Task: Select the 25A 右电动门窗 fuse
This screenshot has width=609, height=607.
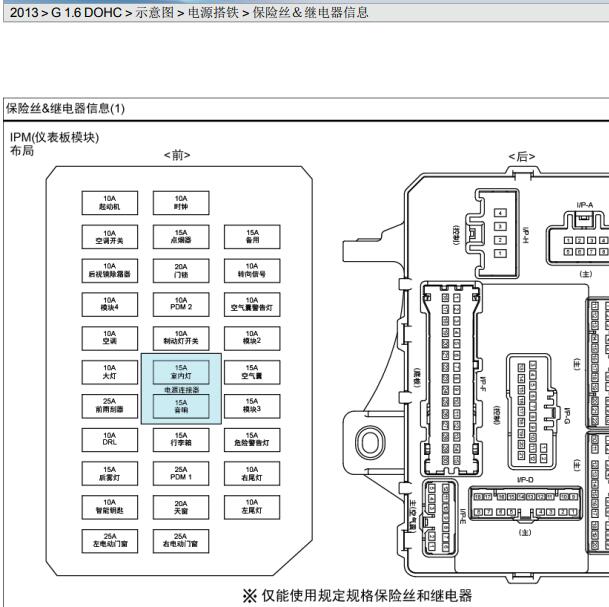Action: [181, 541]
